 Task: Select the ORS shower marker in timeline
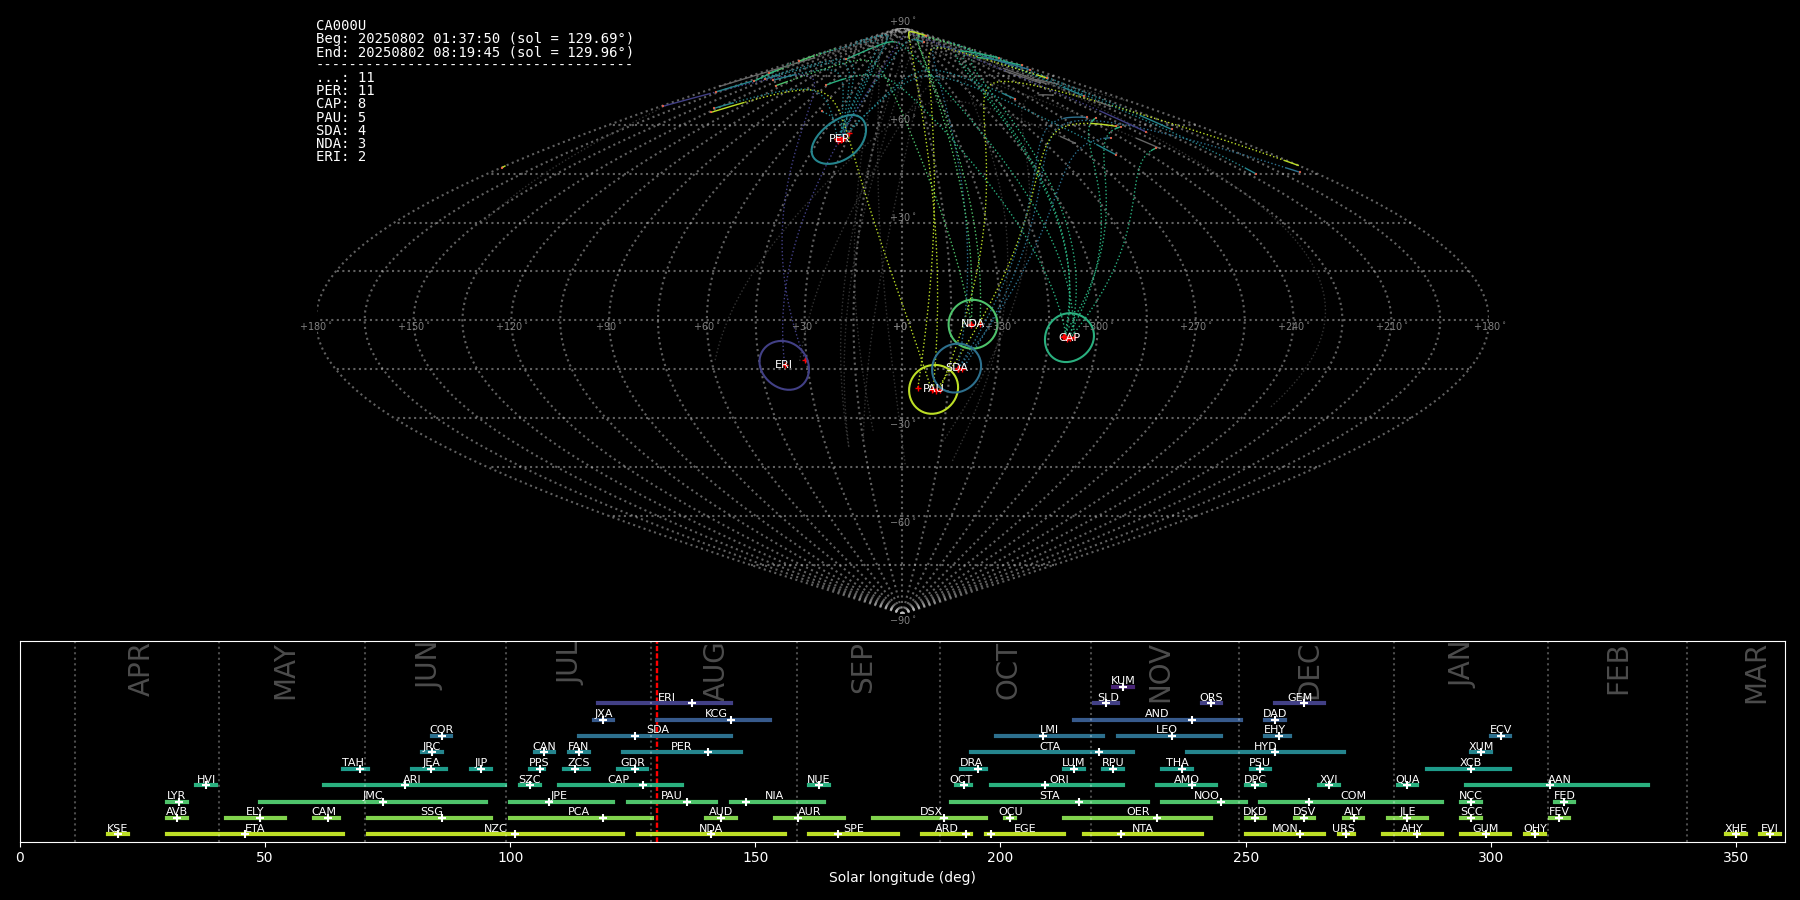tap(1211, 703)
